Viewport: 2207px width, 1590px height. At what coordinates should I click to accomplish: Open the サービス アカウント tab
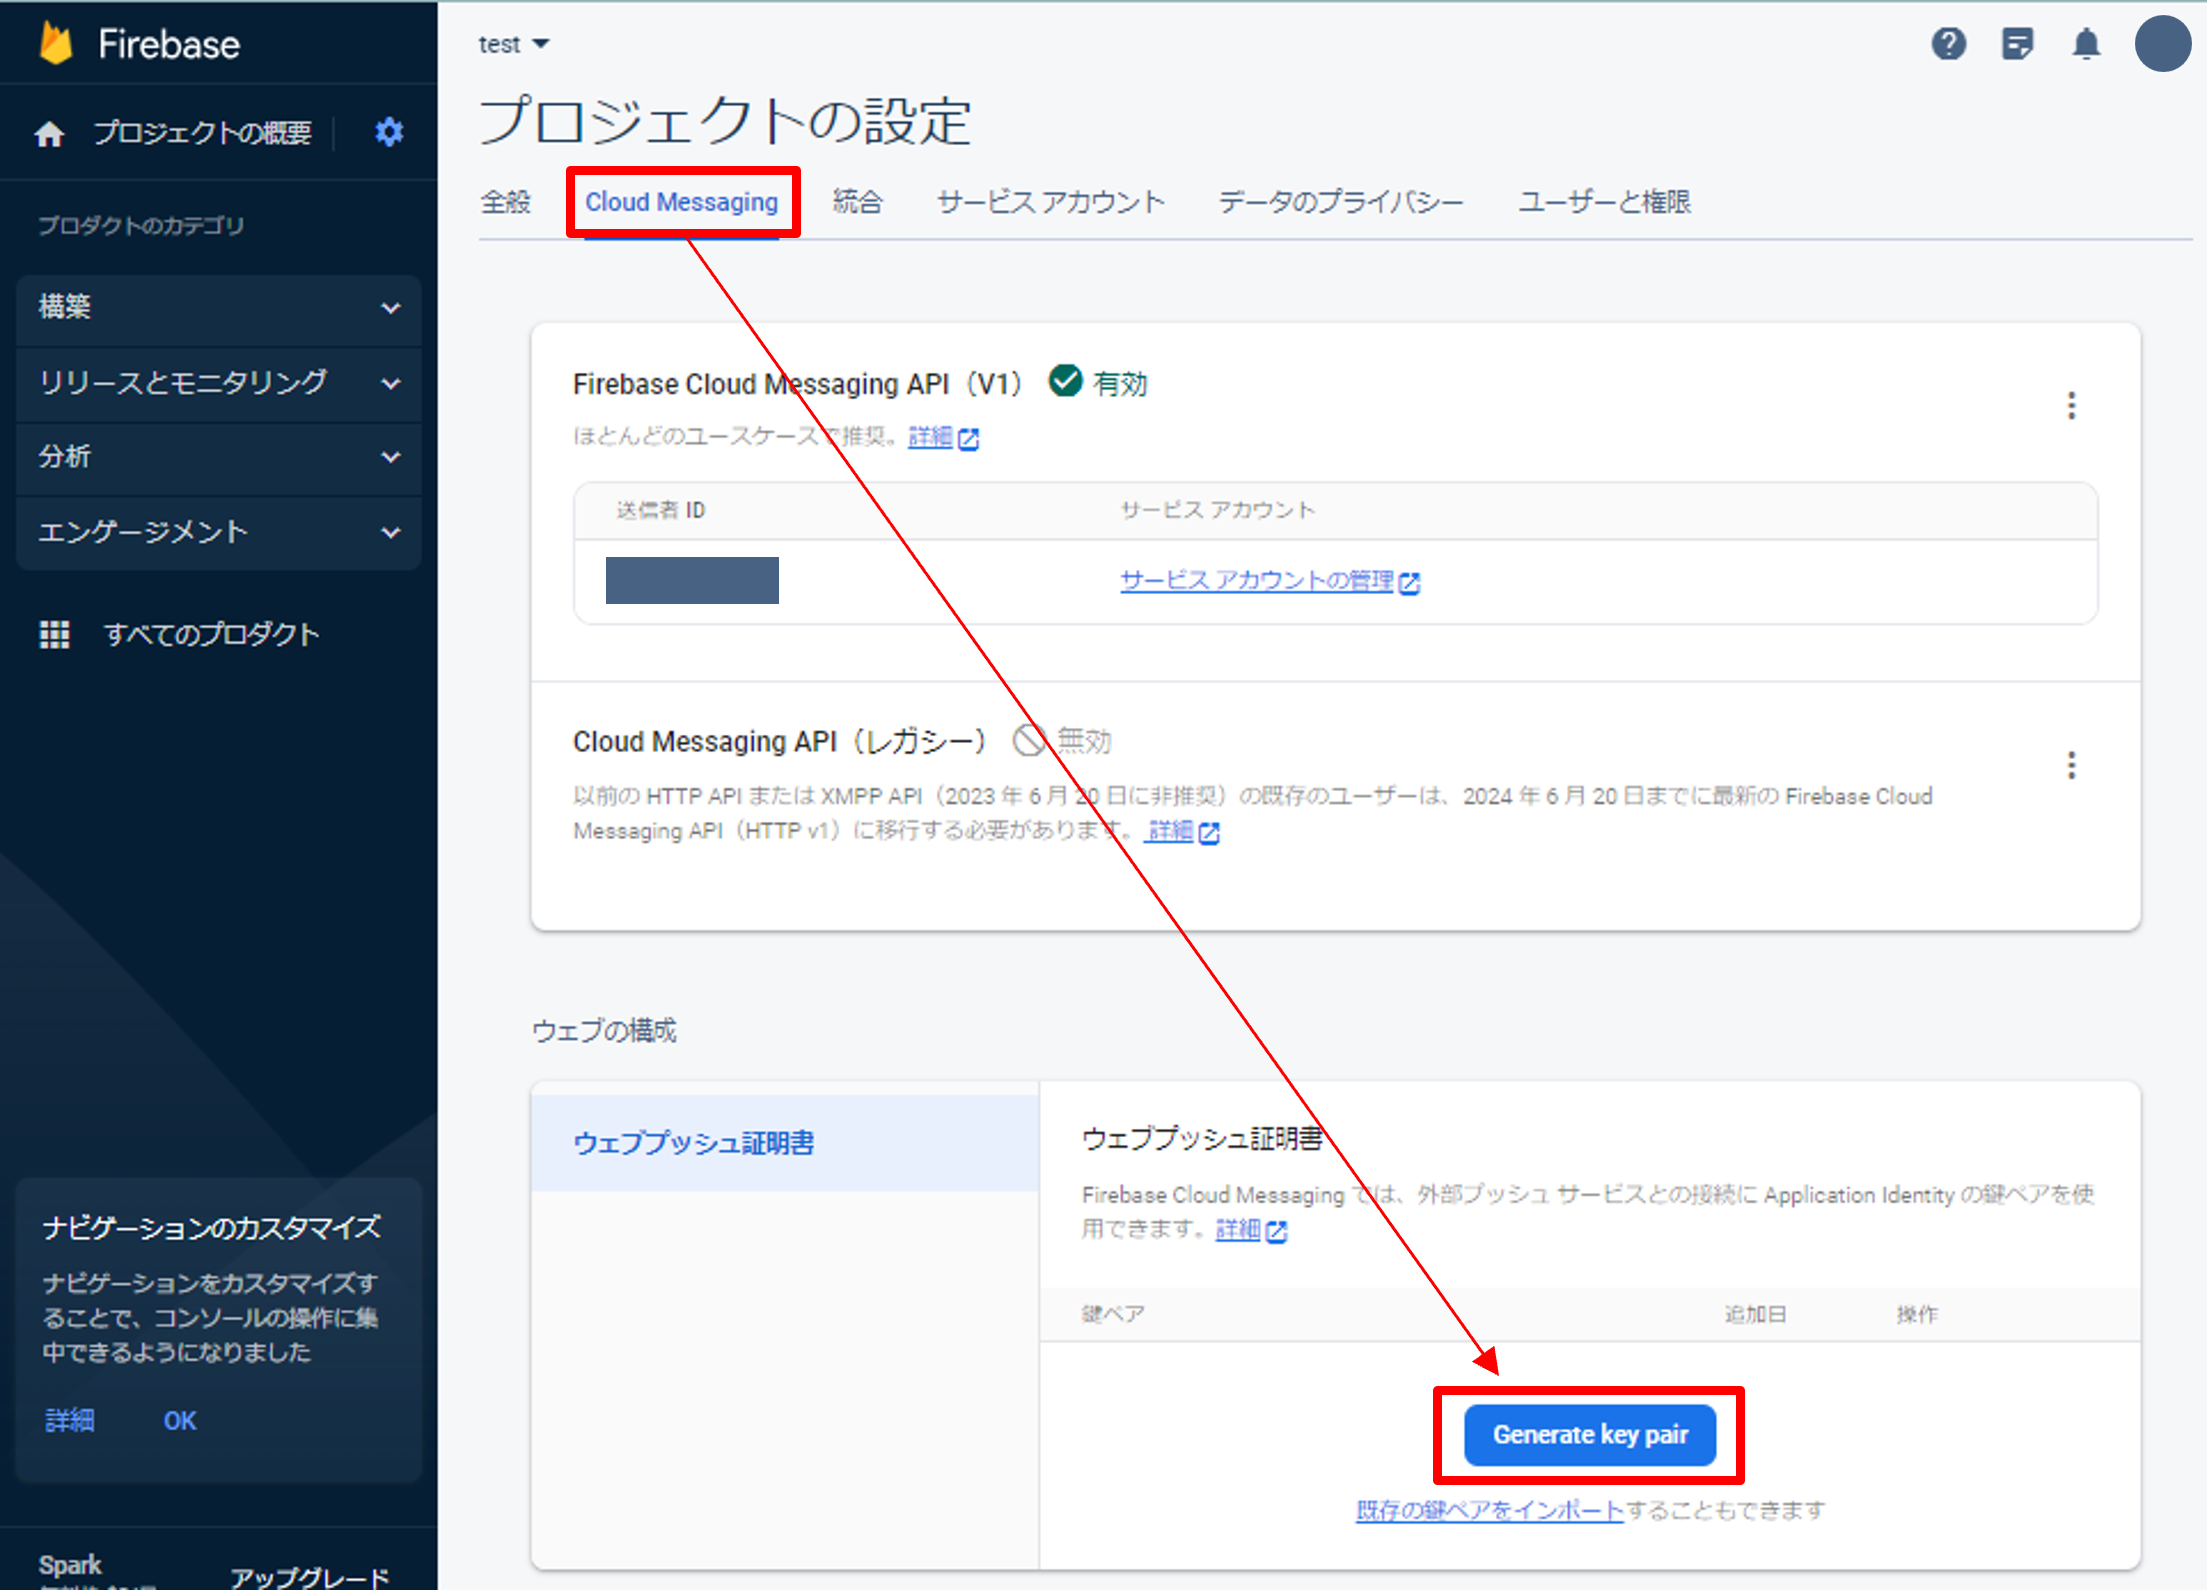[x=1051, y=202]
